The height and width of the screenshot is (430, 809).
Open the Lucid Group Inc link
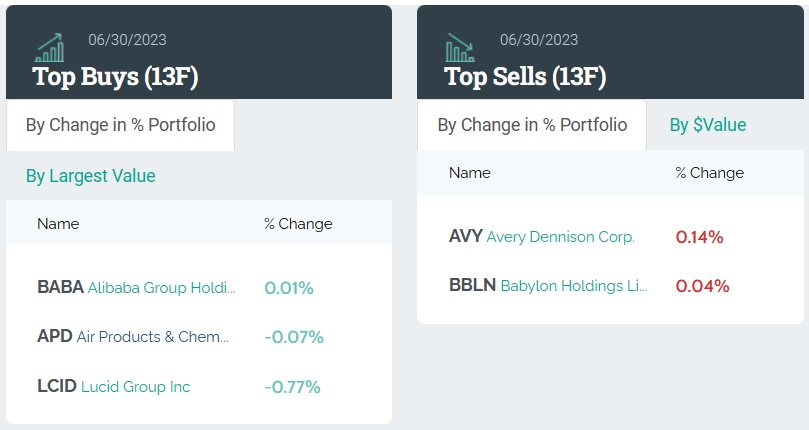(136, 386)
